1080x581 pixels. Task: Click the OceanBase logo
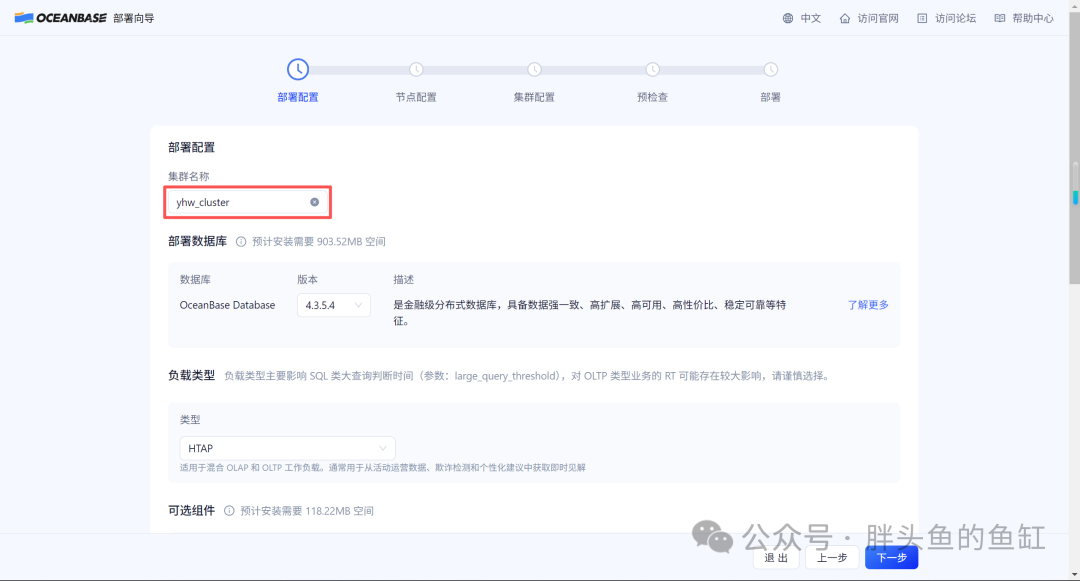pyautogui.click(x=61, y=18)
